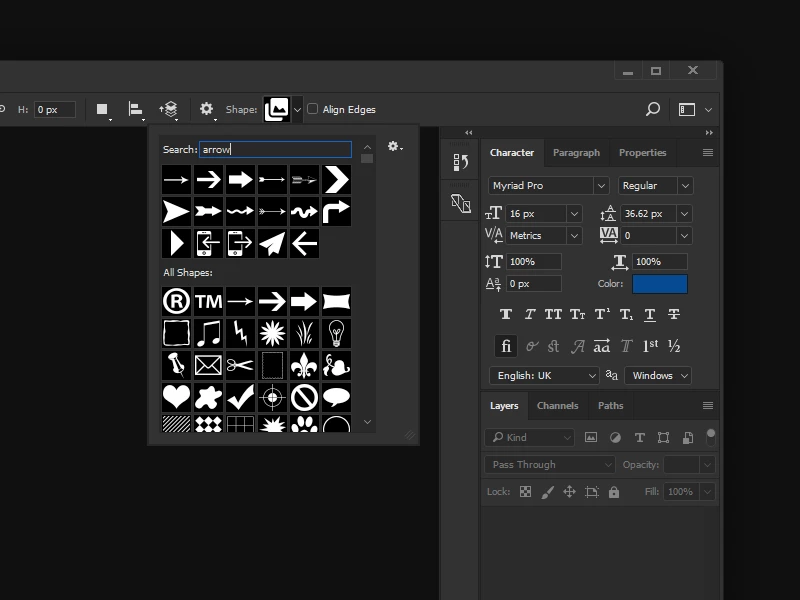Toggle Small Caps text style
Screen dimensions: 800x600
coord(578,314)
